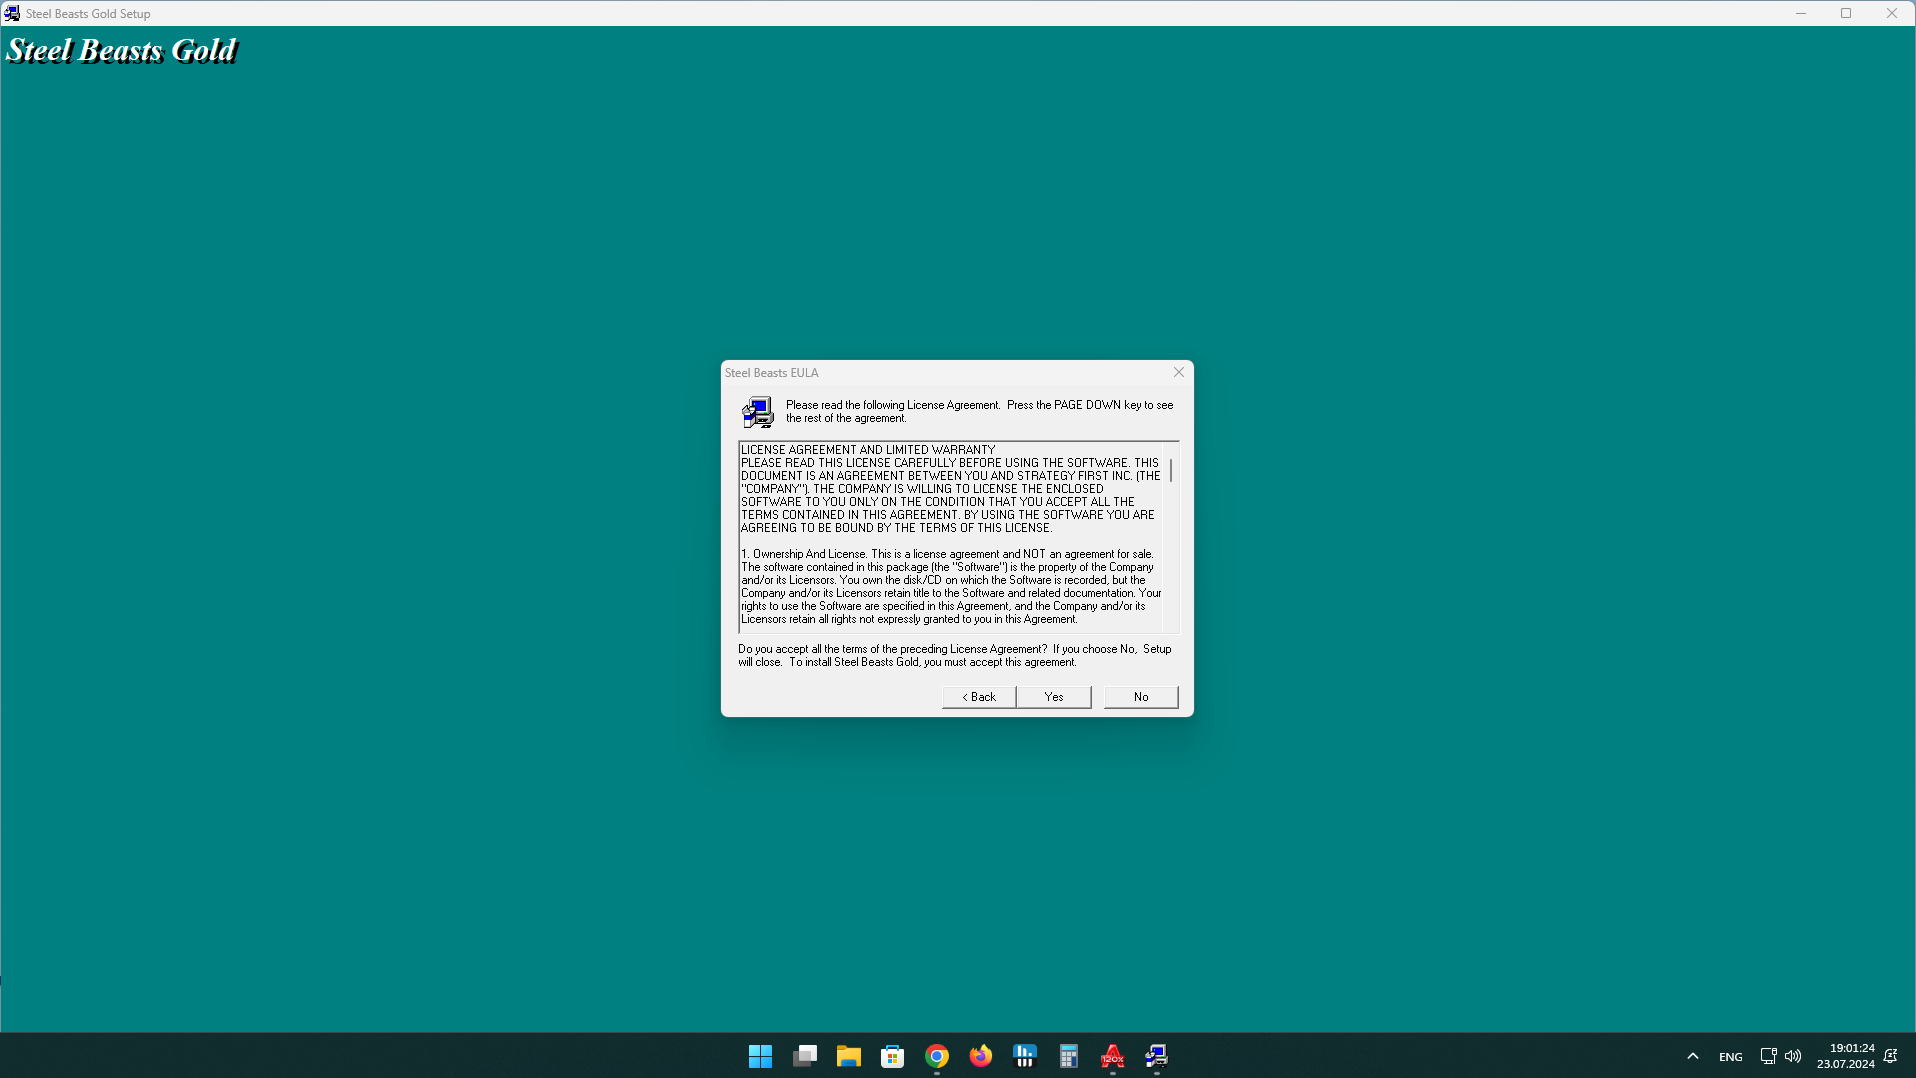Switch to Google Chrome in taskbar
This screenshot has width=1916, height=1078.
click(936, 1056)
